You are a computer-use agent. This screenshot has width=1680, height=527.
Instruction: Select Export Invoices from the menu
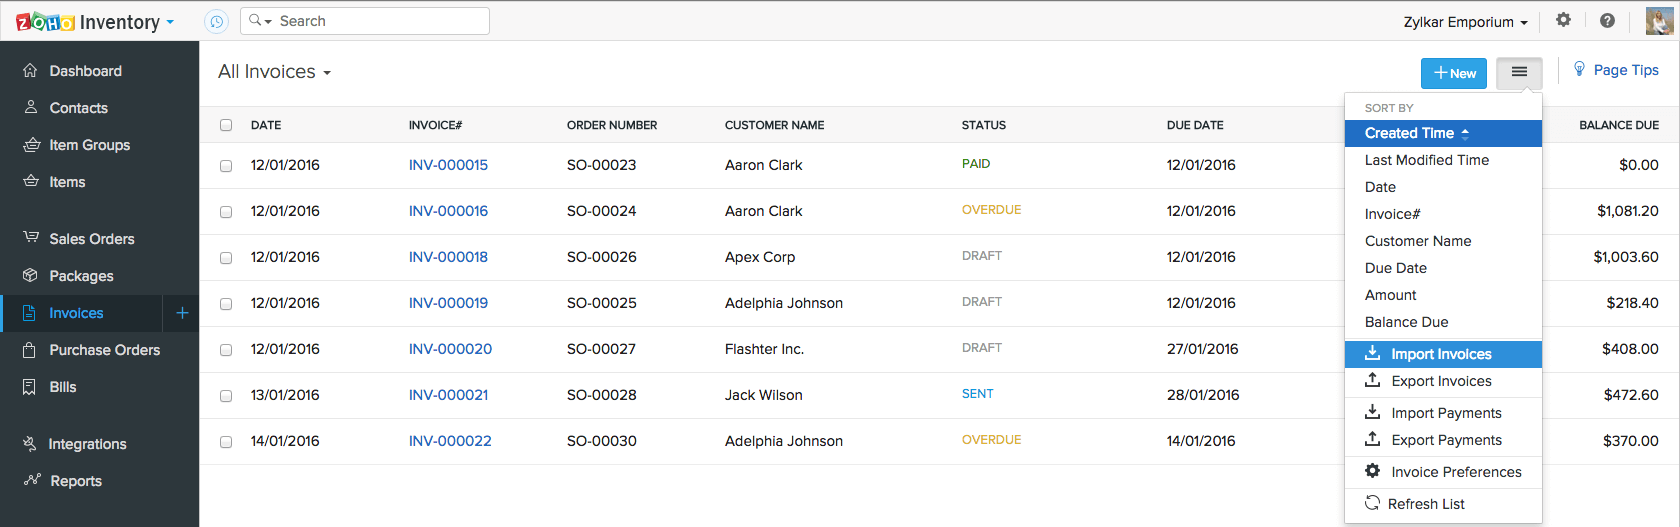(x=1441, y=381)
